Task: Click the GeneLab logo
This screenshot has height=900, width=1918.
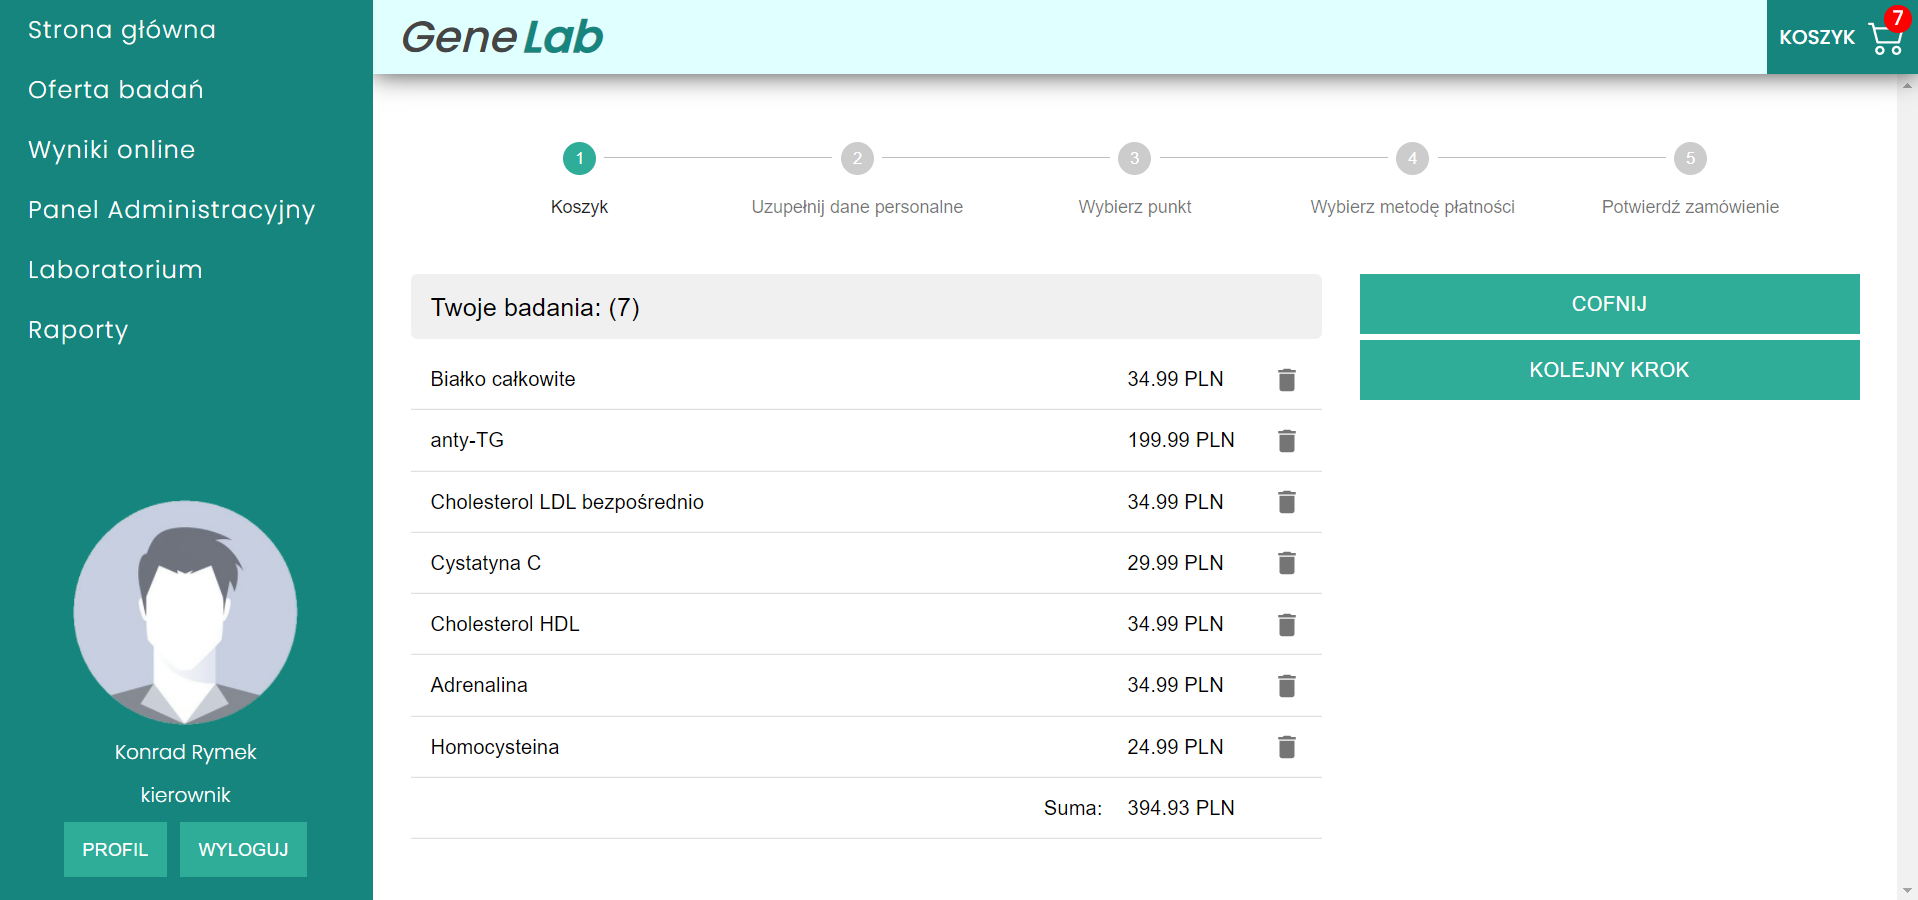Action: click(x=502, y=38)
